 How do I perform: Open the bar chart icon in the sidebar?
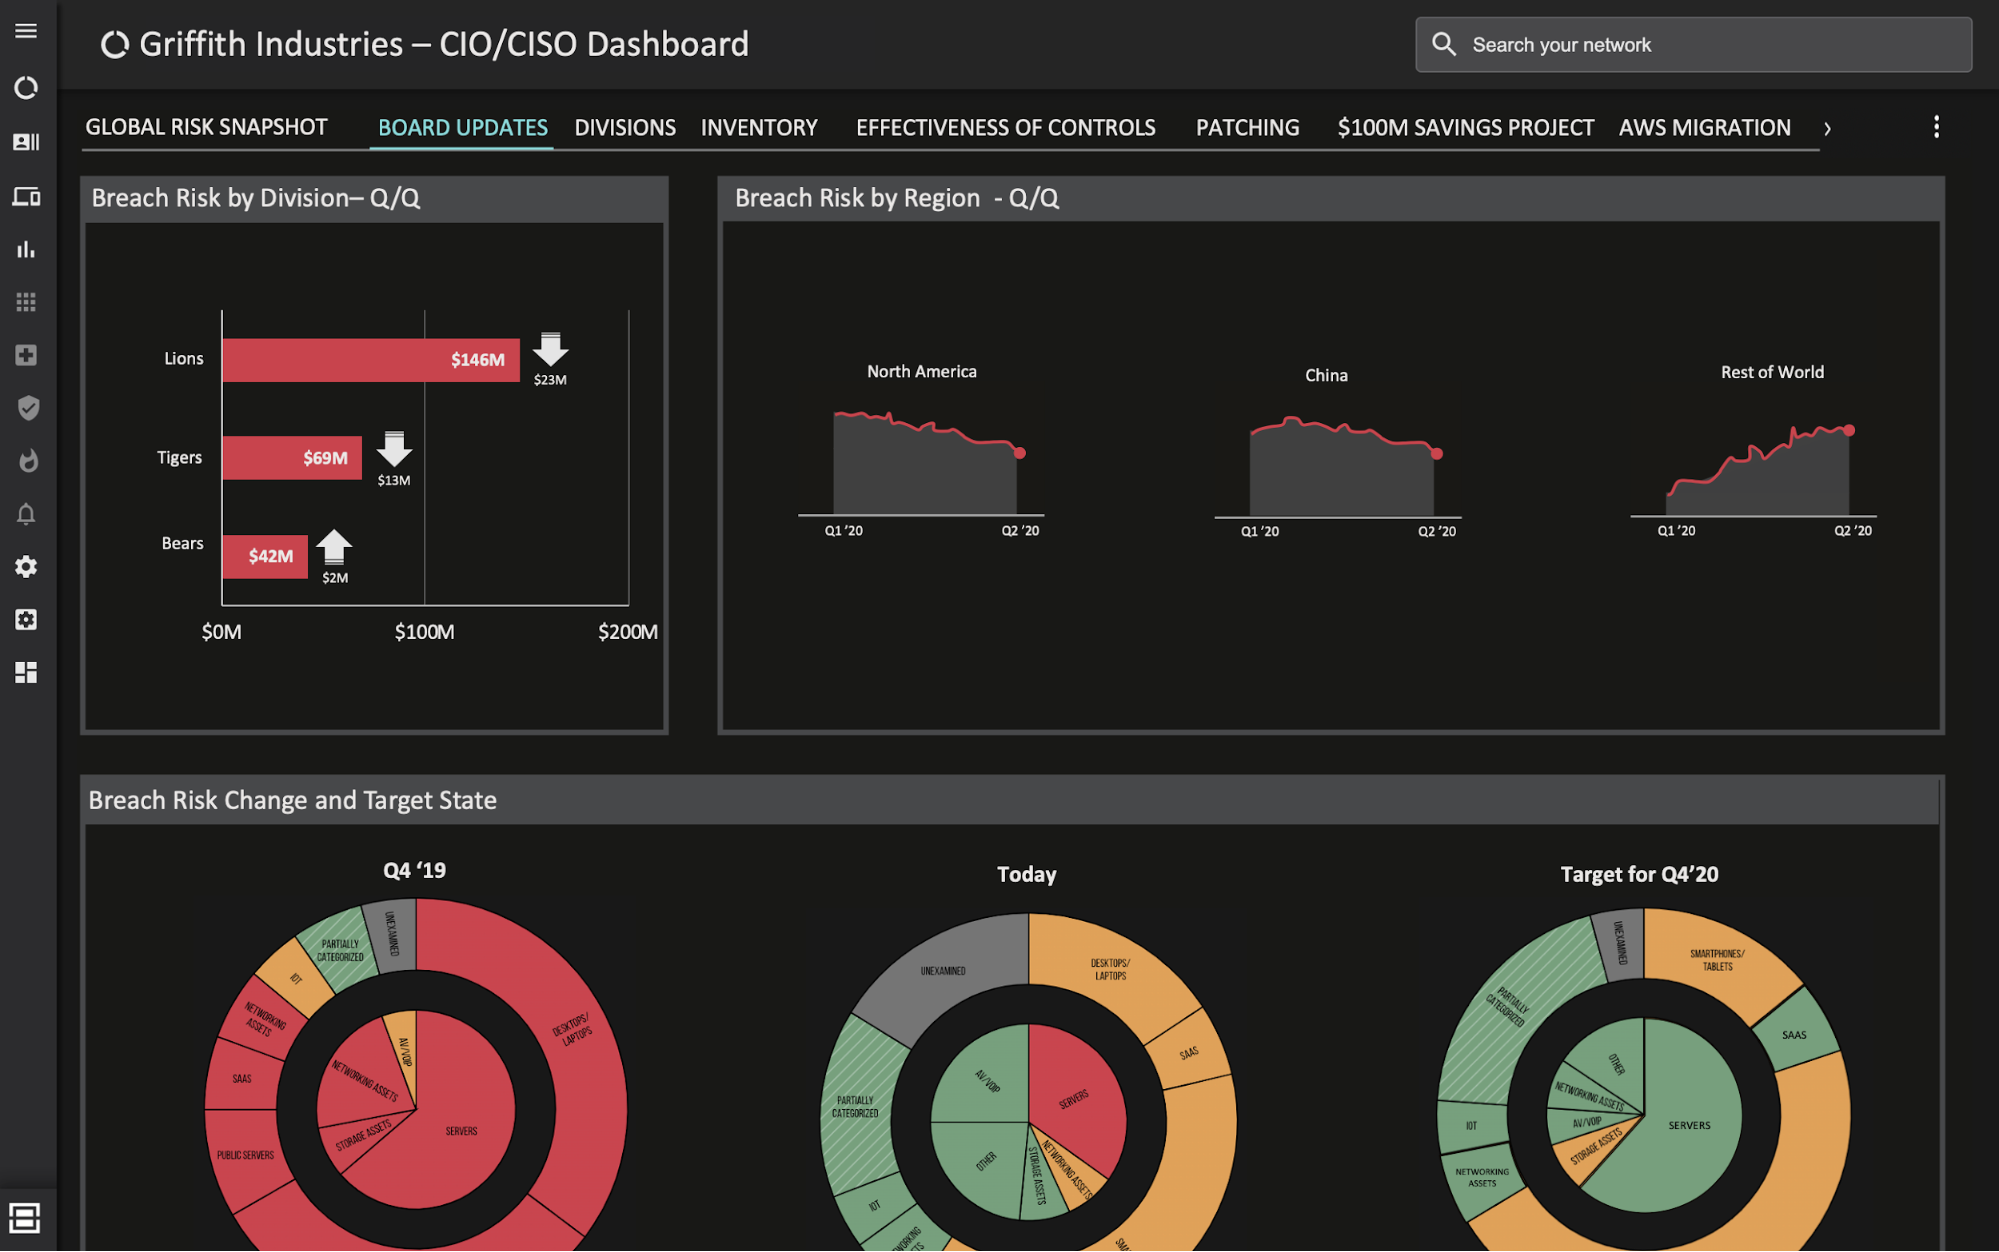point(26,249)
